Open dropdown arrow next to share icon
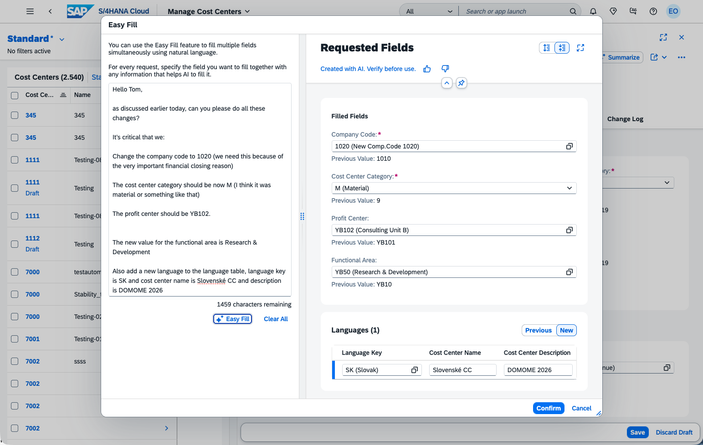Screen dimensions: 703x445 [x=664, y=57]
